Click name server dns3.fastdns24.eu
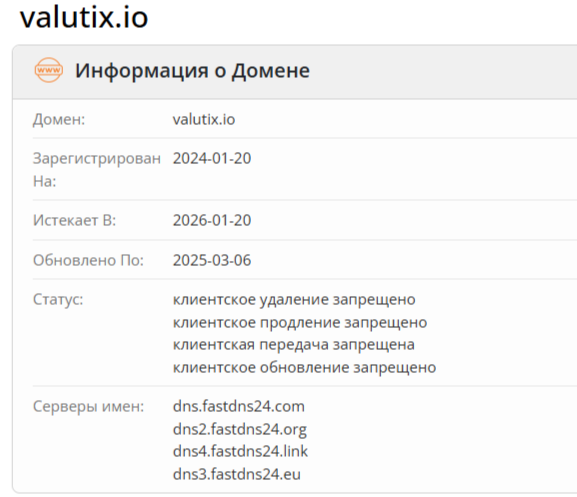Image resolution: width=577 pixels, height=497 pixels. 237,474
